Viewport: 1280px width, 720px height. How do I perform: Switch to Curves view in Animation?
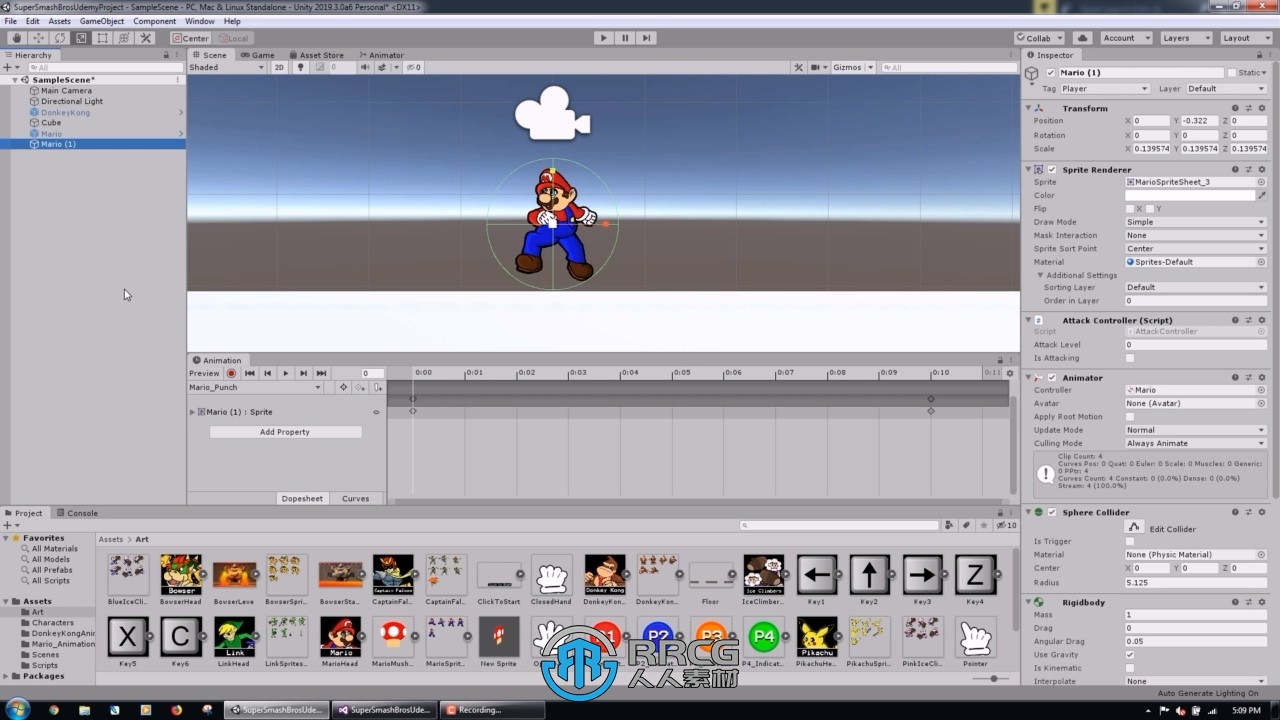tap(356, 498)
